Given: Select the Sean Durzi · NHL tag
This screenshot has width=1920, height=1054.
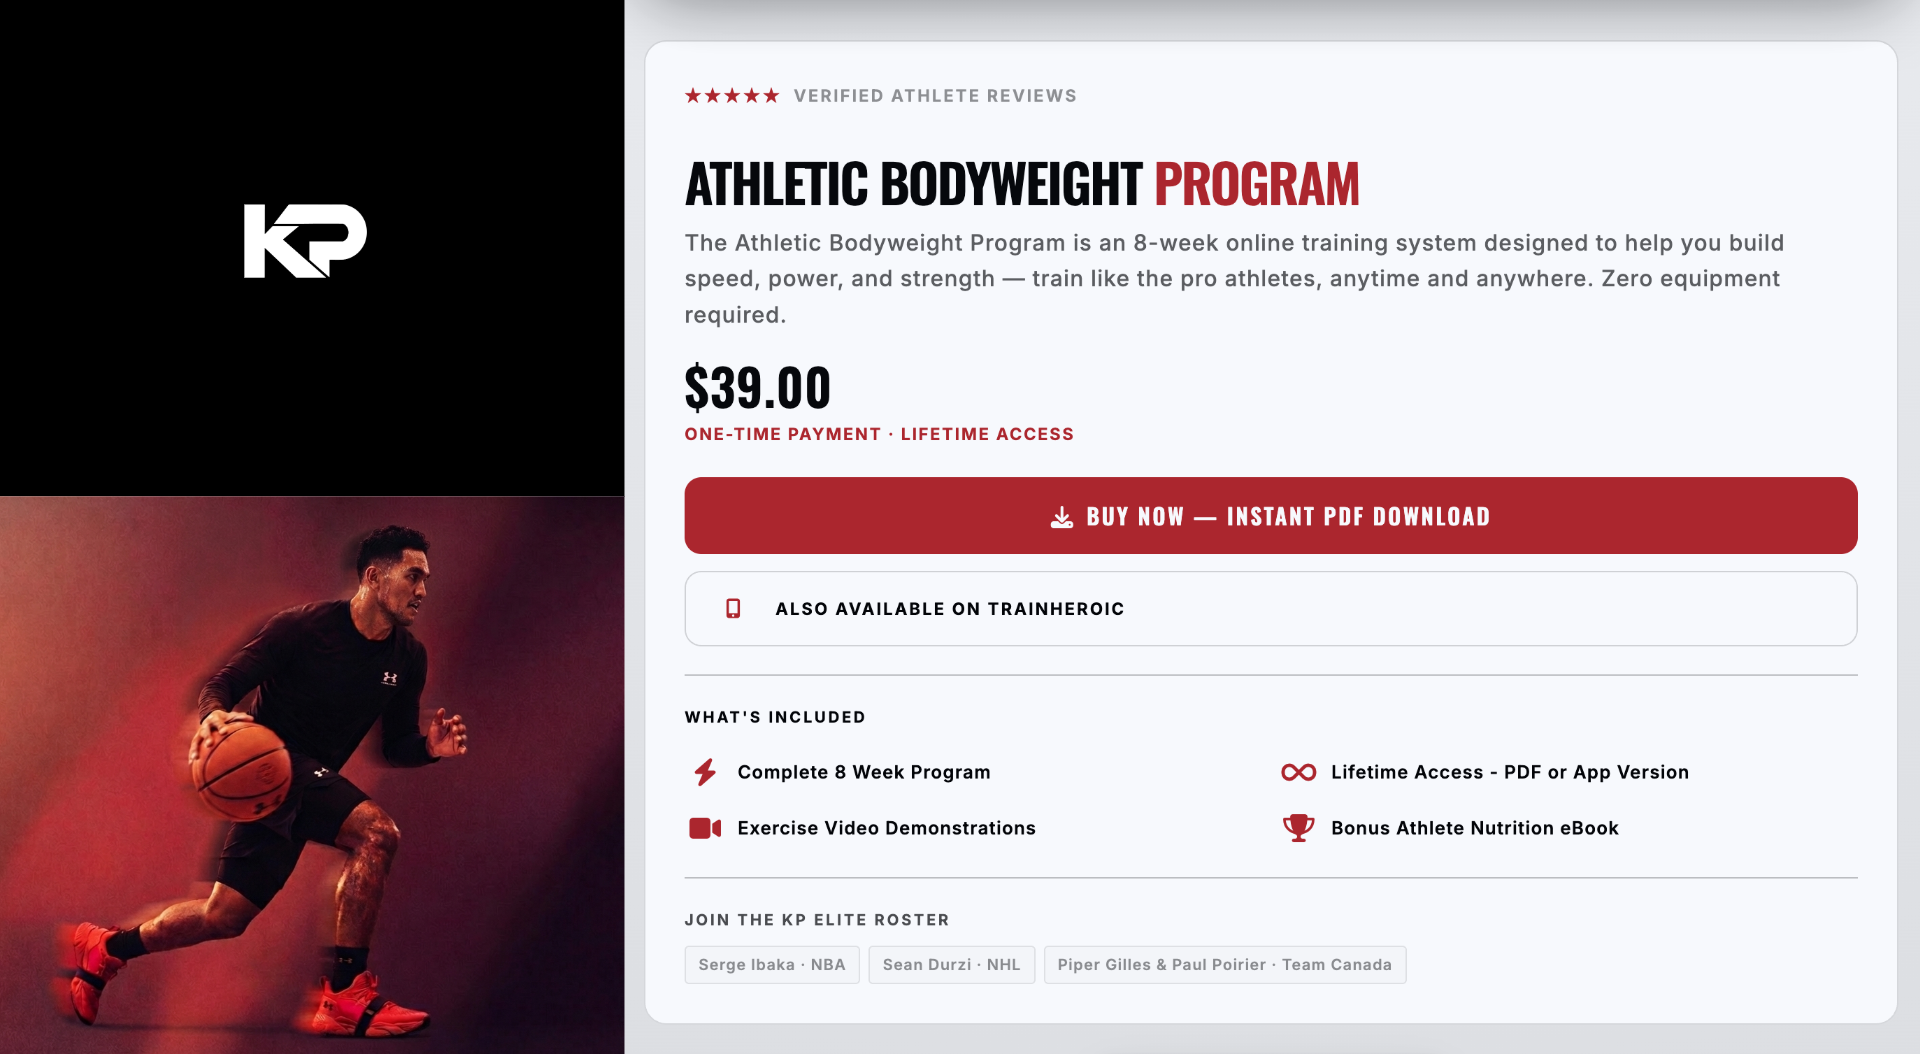Looking at the screenshot, I should click(951, 965).
